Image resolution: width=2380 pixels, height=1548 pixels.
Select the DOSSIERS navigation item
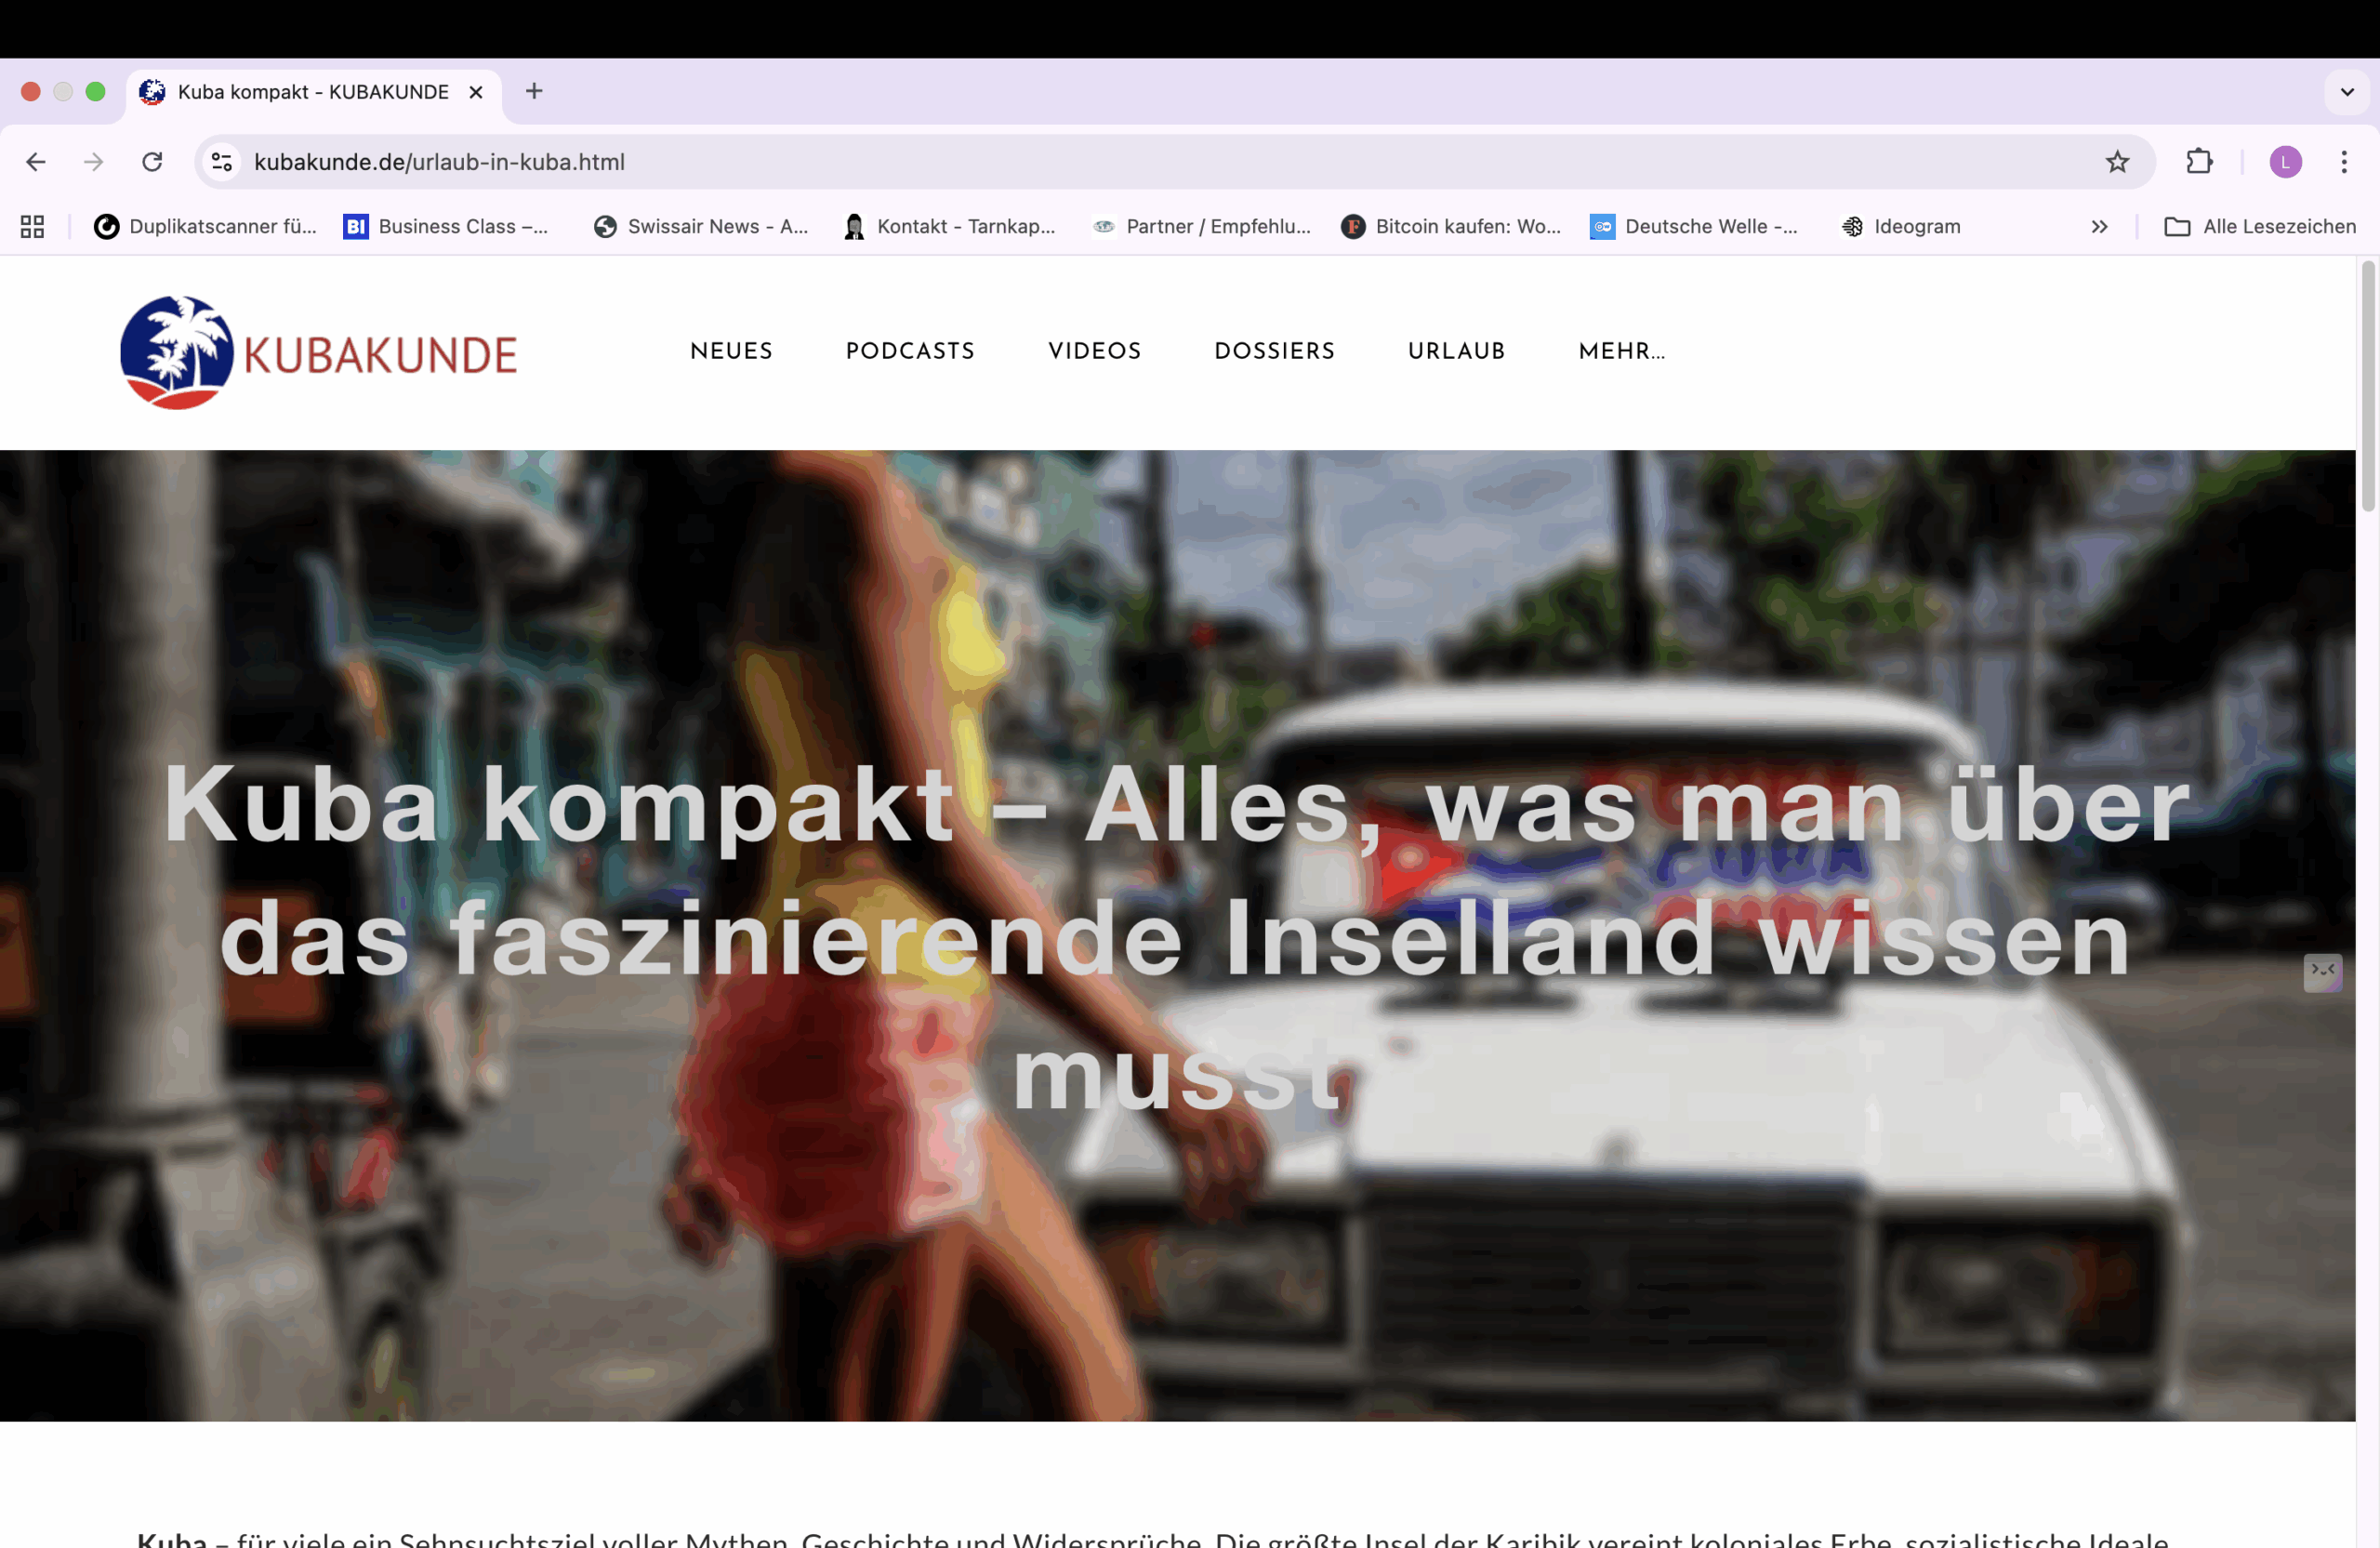(1274, 351)
